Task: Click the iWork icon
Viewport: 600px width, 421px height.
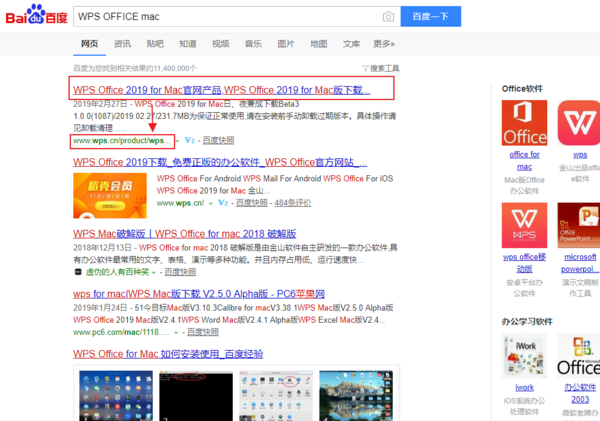Action: pyautogui.click(x=524, y=356)
